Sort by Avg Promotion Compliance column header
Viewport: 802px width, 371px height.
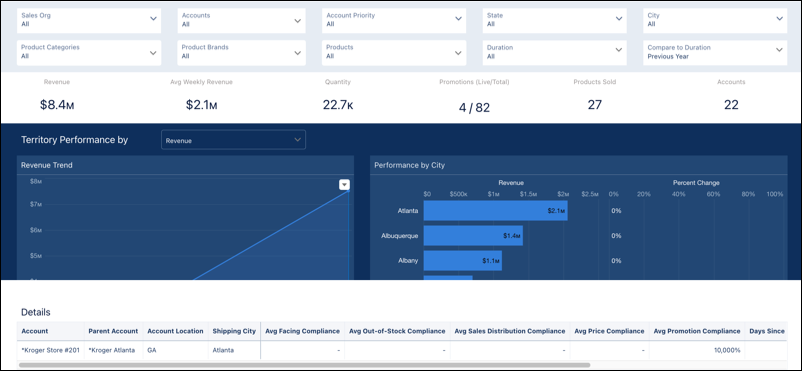coord(697,331)
